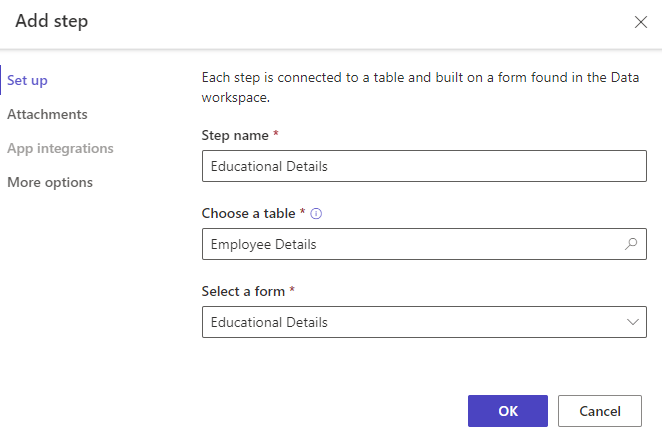Click the Add step dialog title
This screenshot has width=662, height=443.
[x=52, y=21]
